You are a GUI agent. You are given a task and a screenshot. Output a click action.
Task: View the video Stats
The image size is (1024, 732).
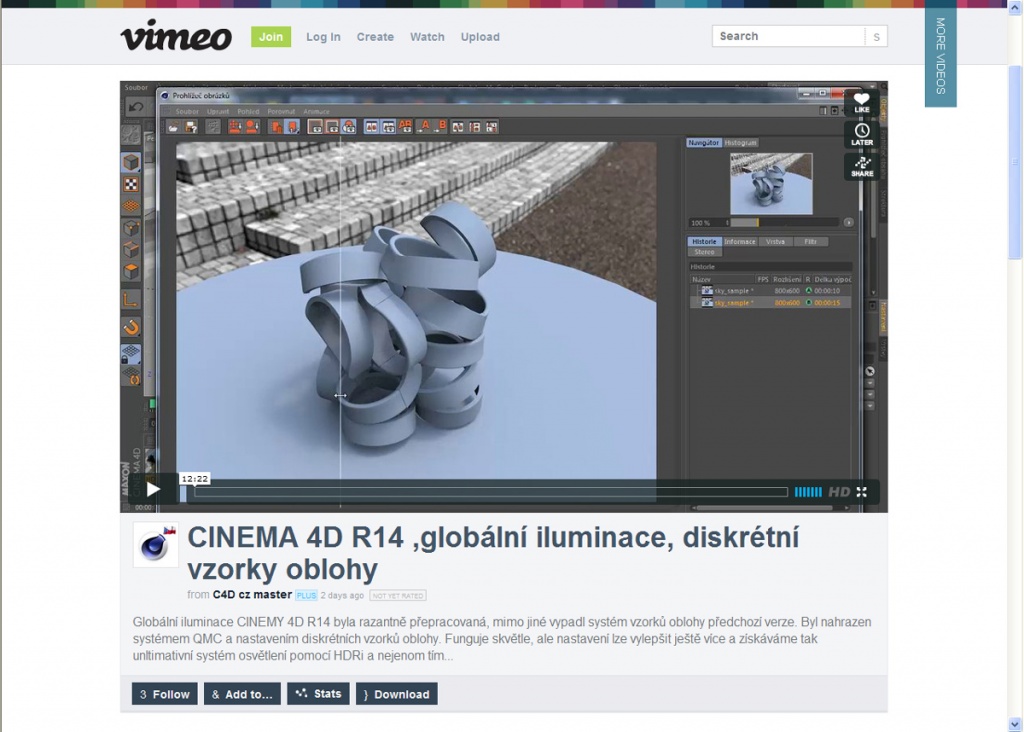pos(319,693)
